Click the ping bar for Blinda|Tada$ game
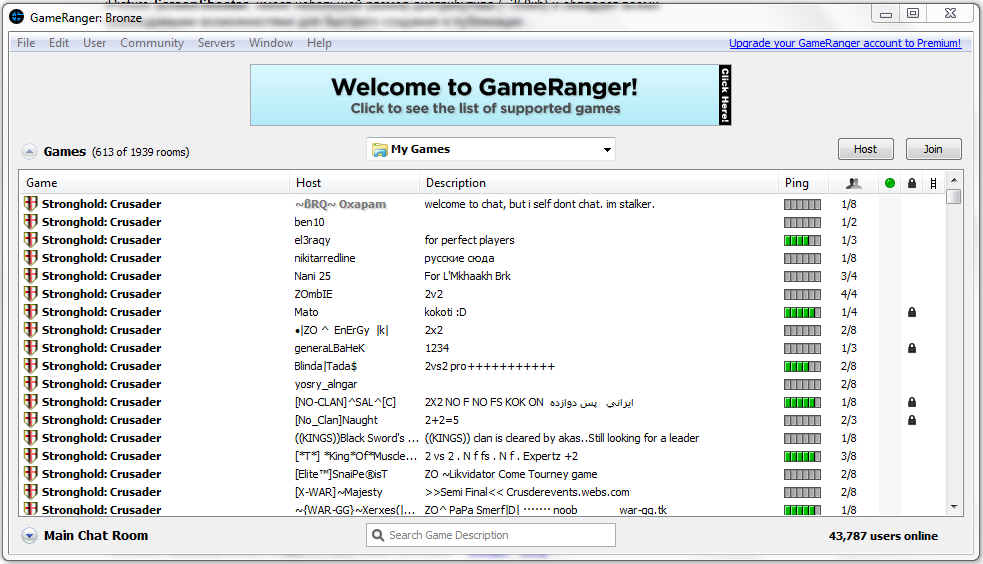Viewport: 983px width, 564px height. [802, 366]
